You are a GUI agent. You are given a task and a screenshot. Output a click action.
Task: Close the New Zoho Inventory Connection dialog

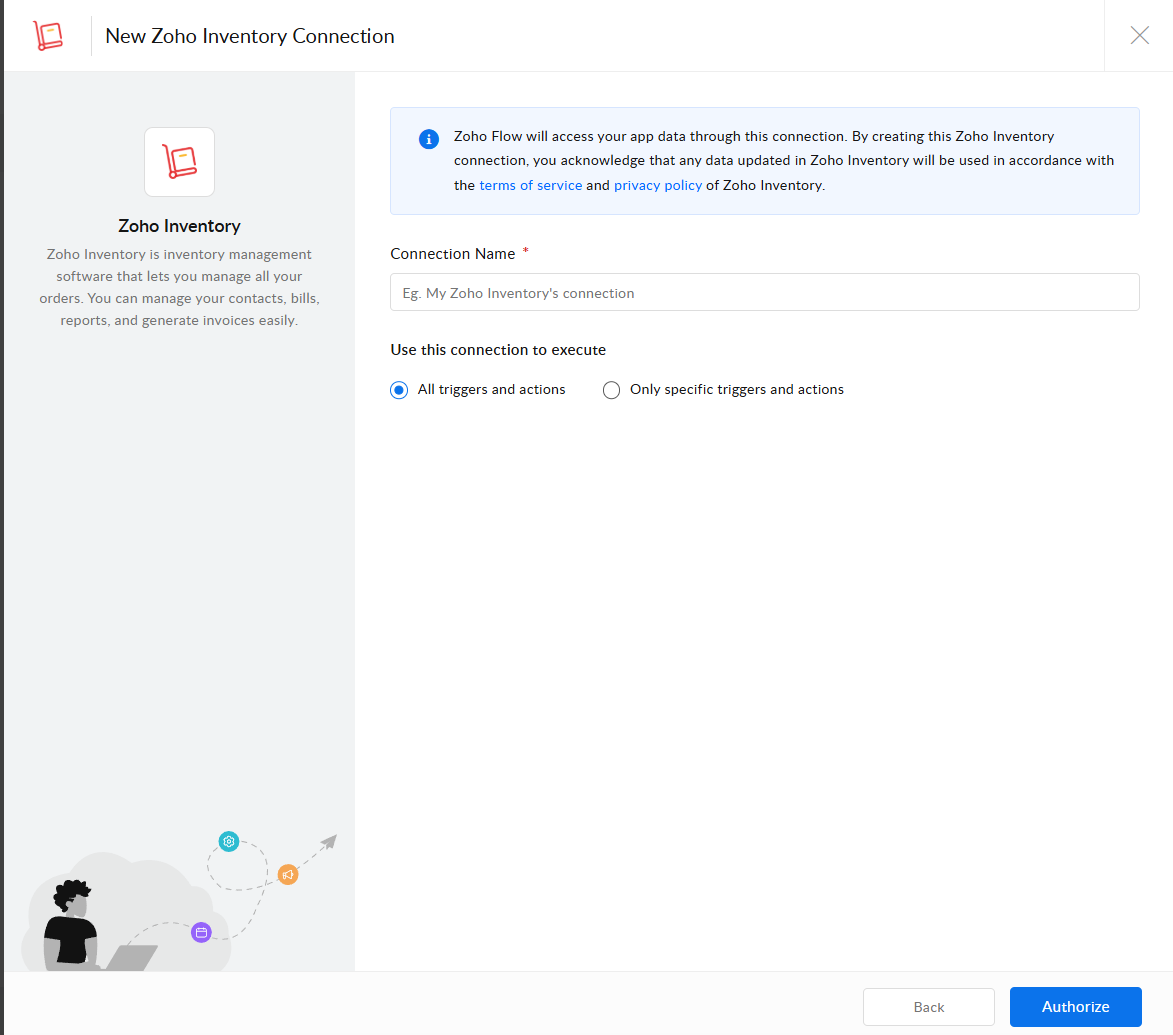(1139, 35)
